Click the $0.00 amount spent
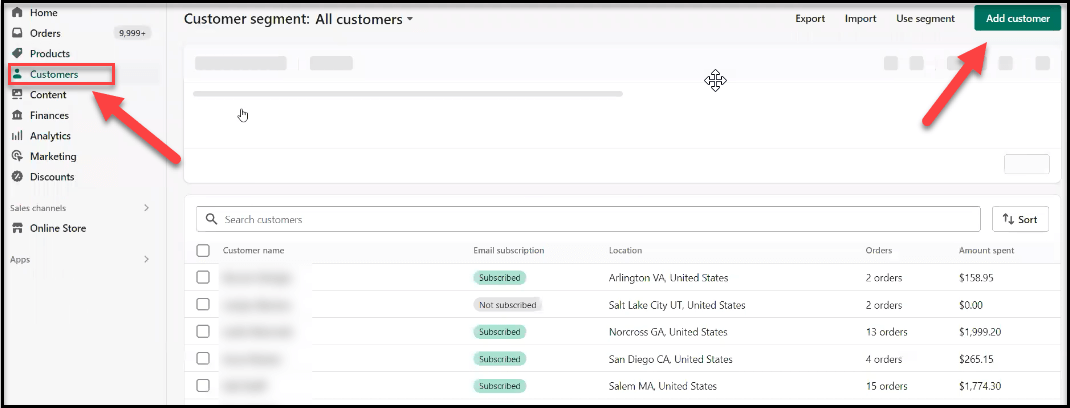The height and width of the screenshot is (408, 1070). (972, 305)
